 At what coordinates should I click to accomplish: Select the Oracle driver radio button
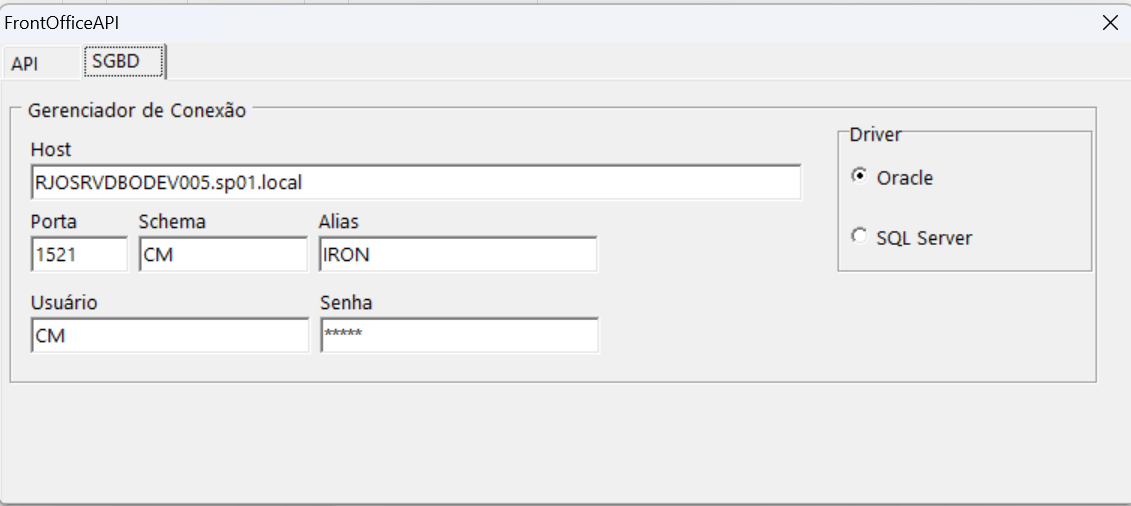pos(859,176)
